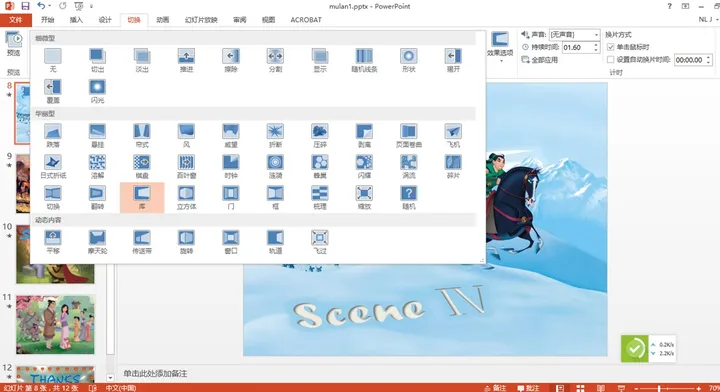Select the 缩放 (Zoom) transition
720x392 pixels.
click(364, 197)
